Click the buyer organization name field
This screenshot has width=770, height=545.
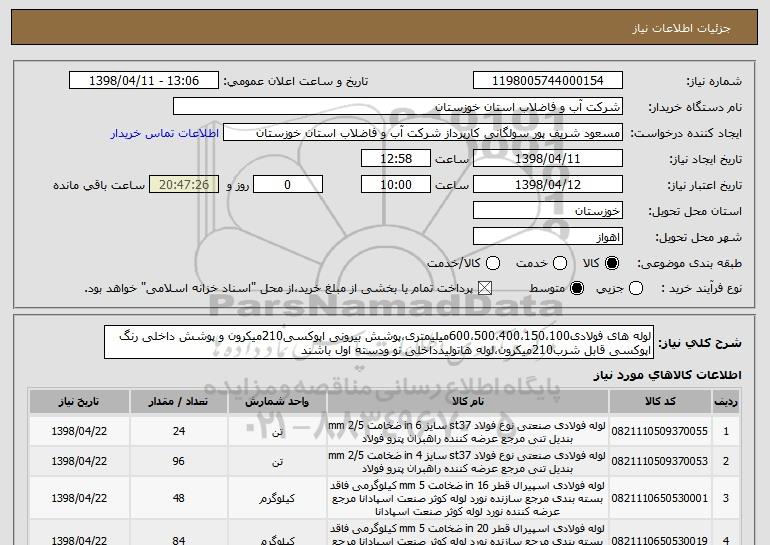[x=398, y=107]
